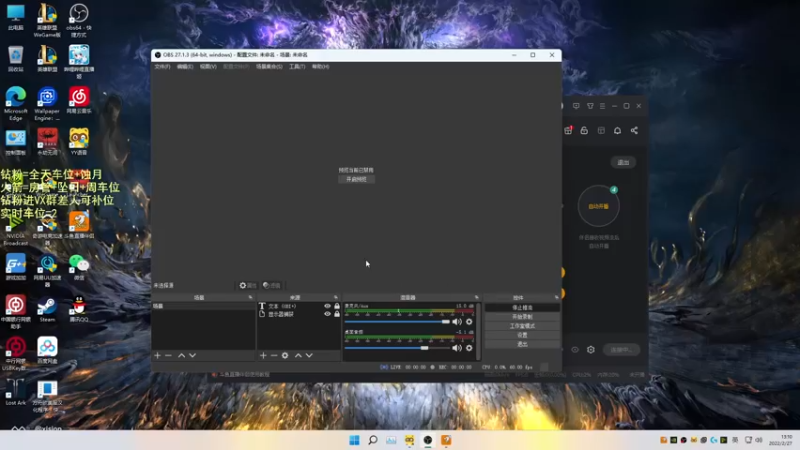This screenshot has width=800, height=450.
Task: Move scene down in the Scenes panel
Action: pos(192,355)
